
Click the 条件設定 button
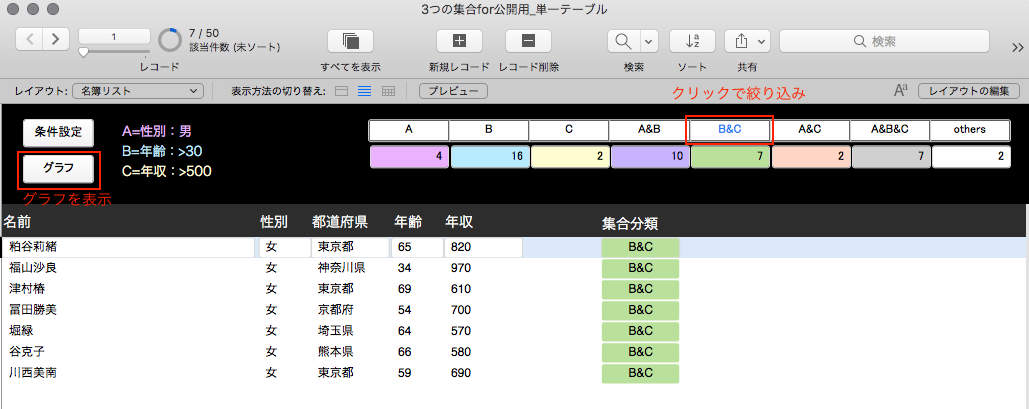[x=58, y=132]
